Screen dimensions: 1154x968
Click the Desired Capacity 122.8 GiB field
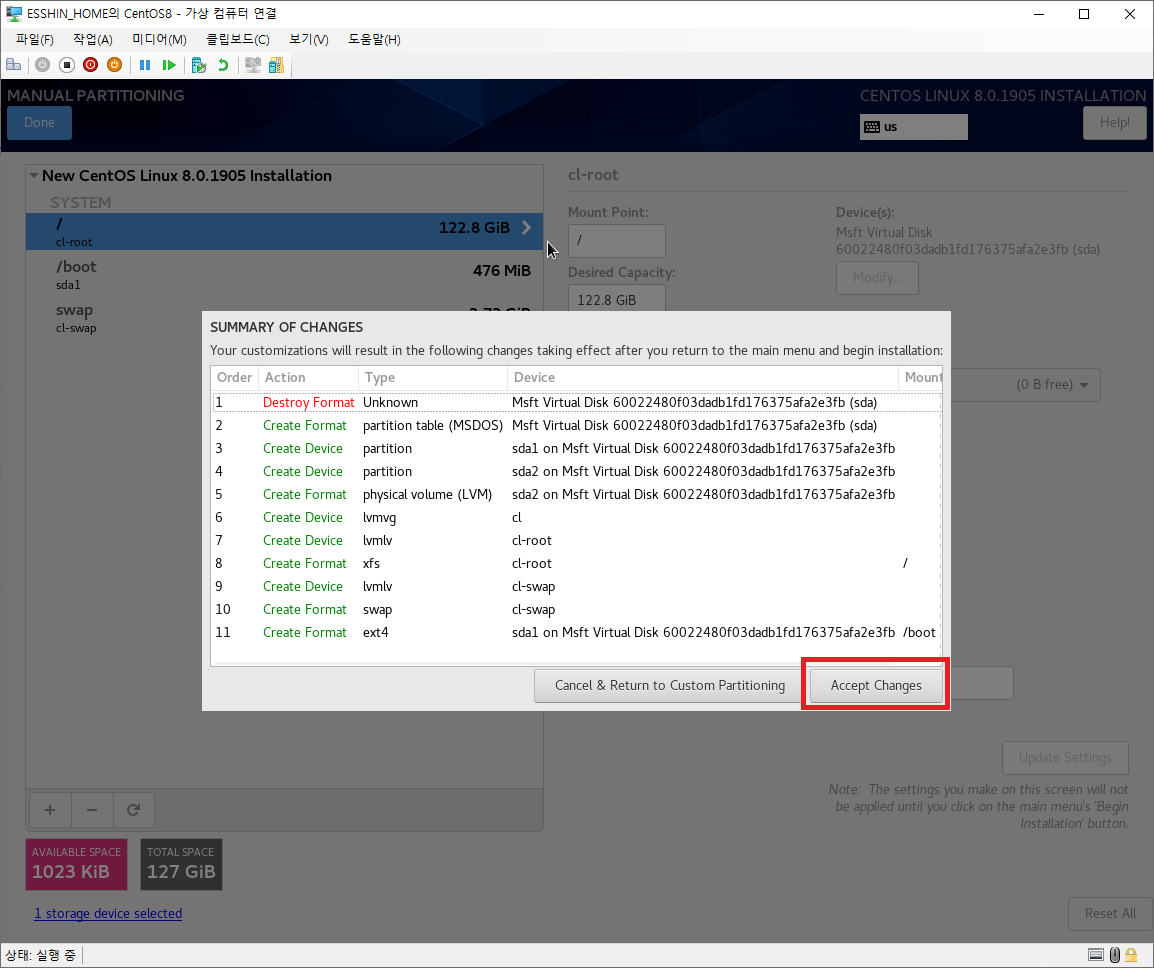pos(617,298)
